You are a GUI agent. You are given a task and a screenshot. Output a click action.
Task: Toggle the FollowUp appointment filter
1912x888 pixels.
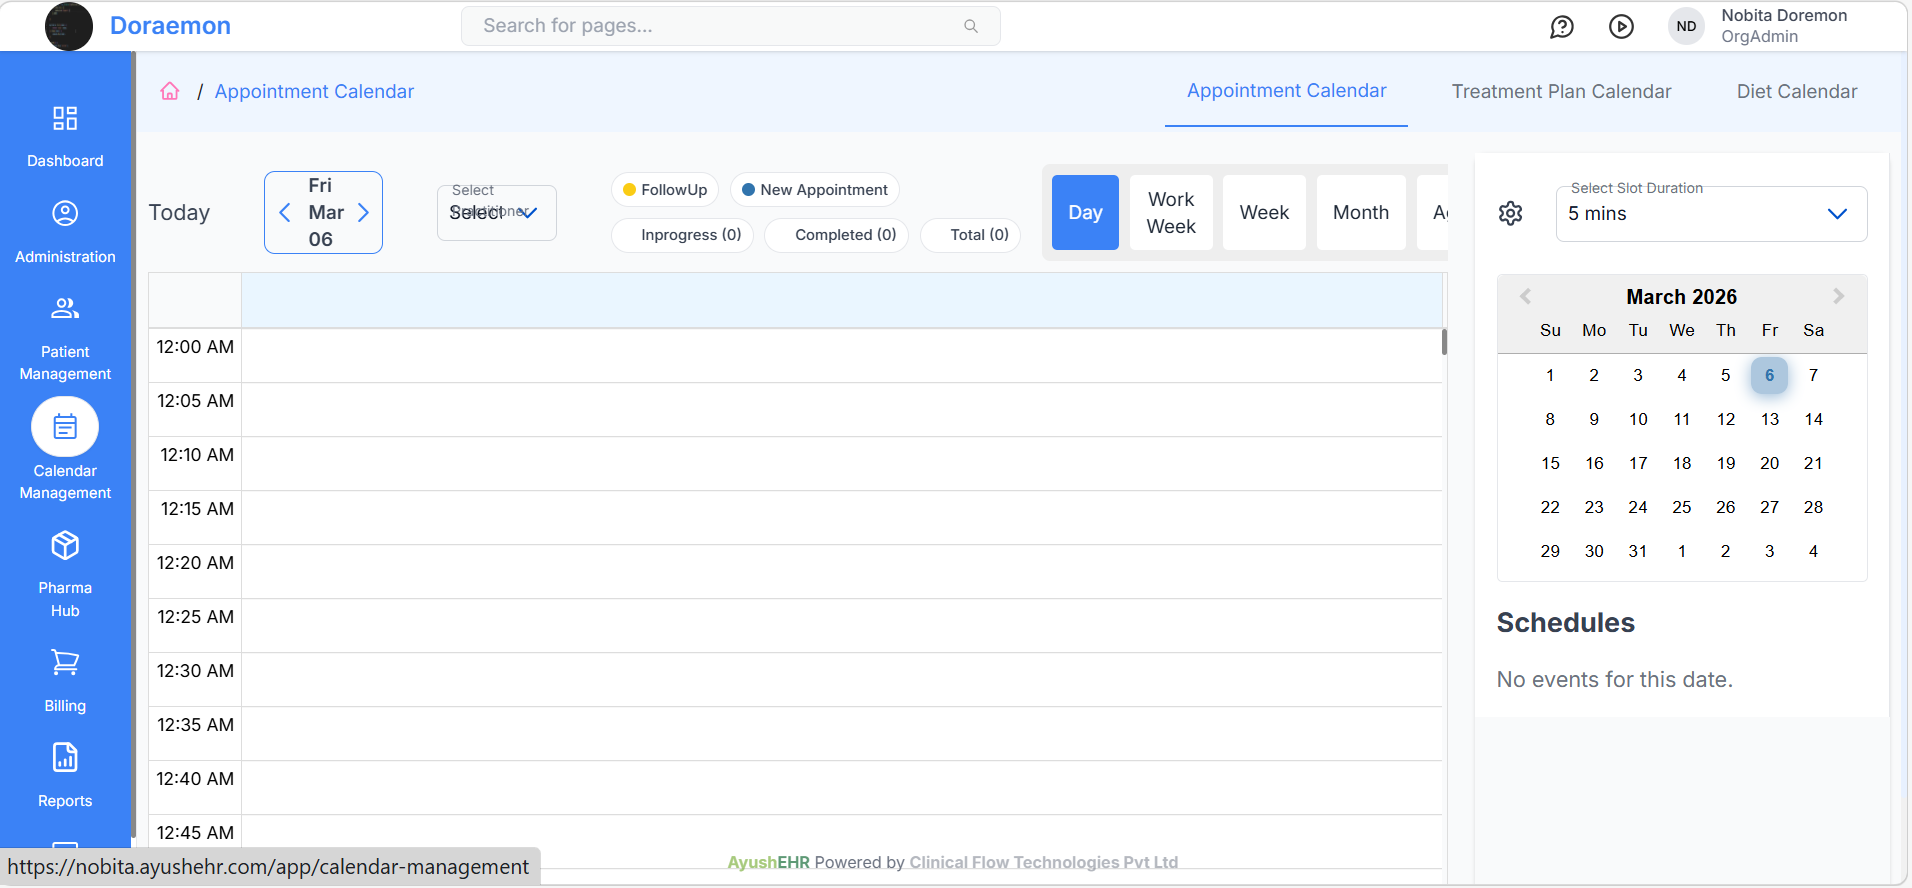pos(665,190)
